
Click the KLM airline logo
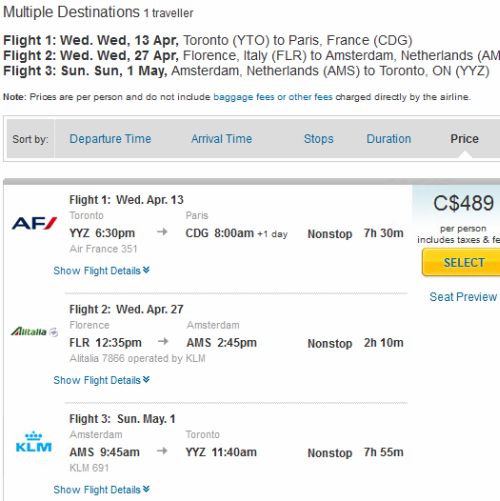click(34, 442)
